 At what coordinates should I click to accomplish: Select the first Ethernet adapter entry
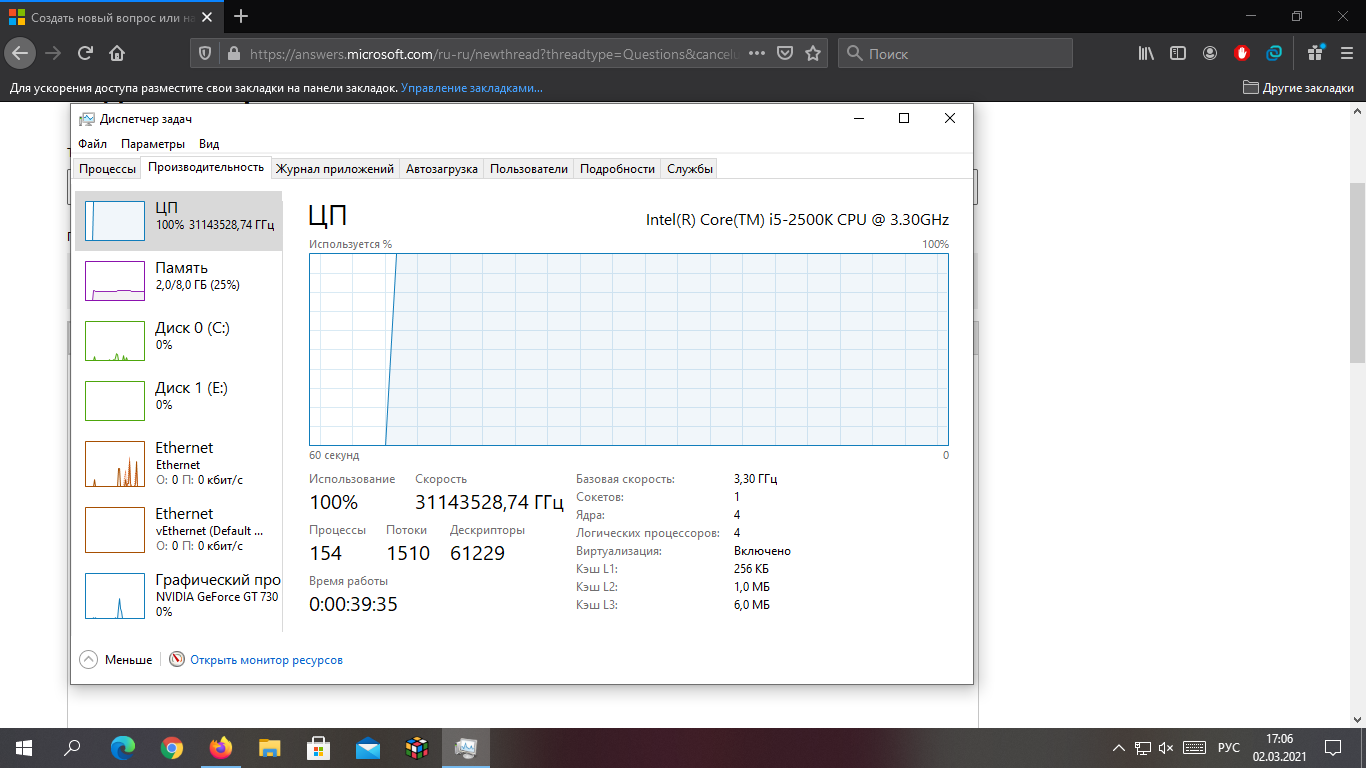pos(179,464)
